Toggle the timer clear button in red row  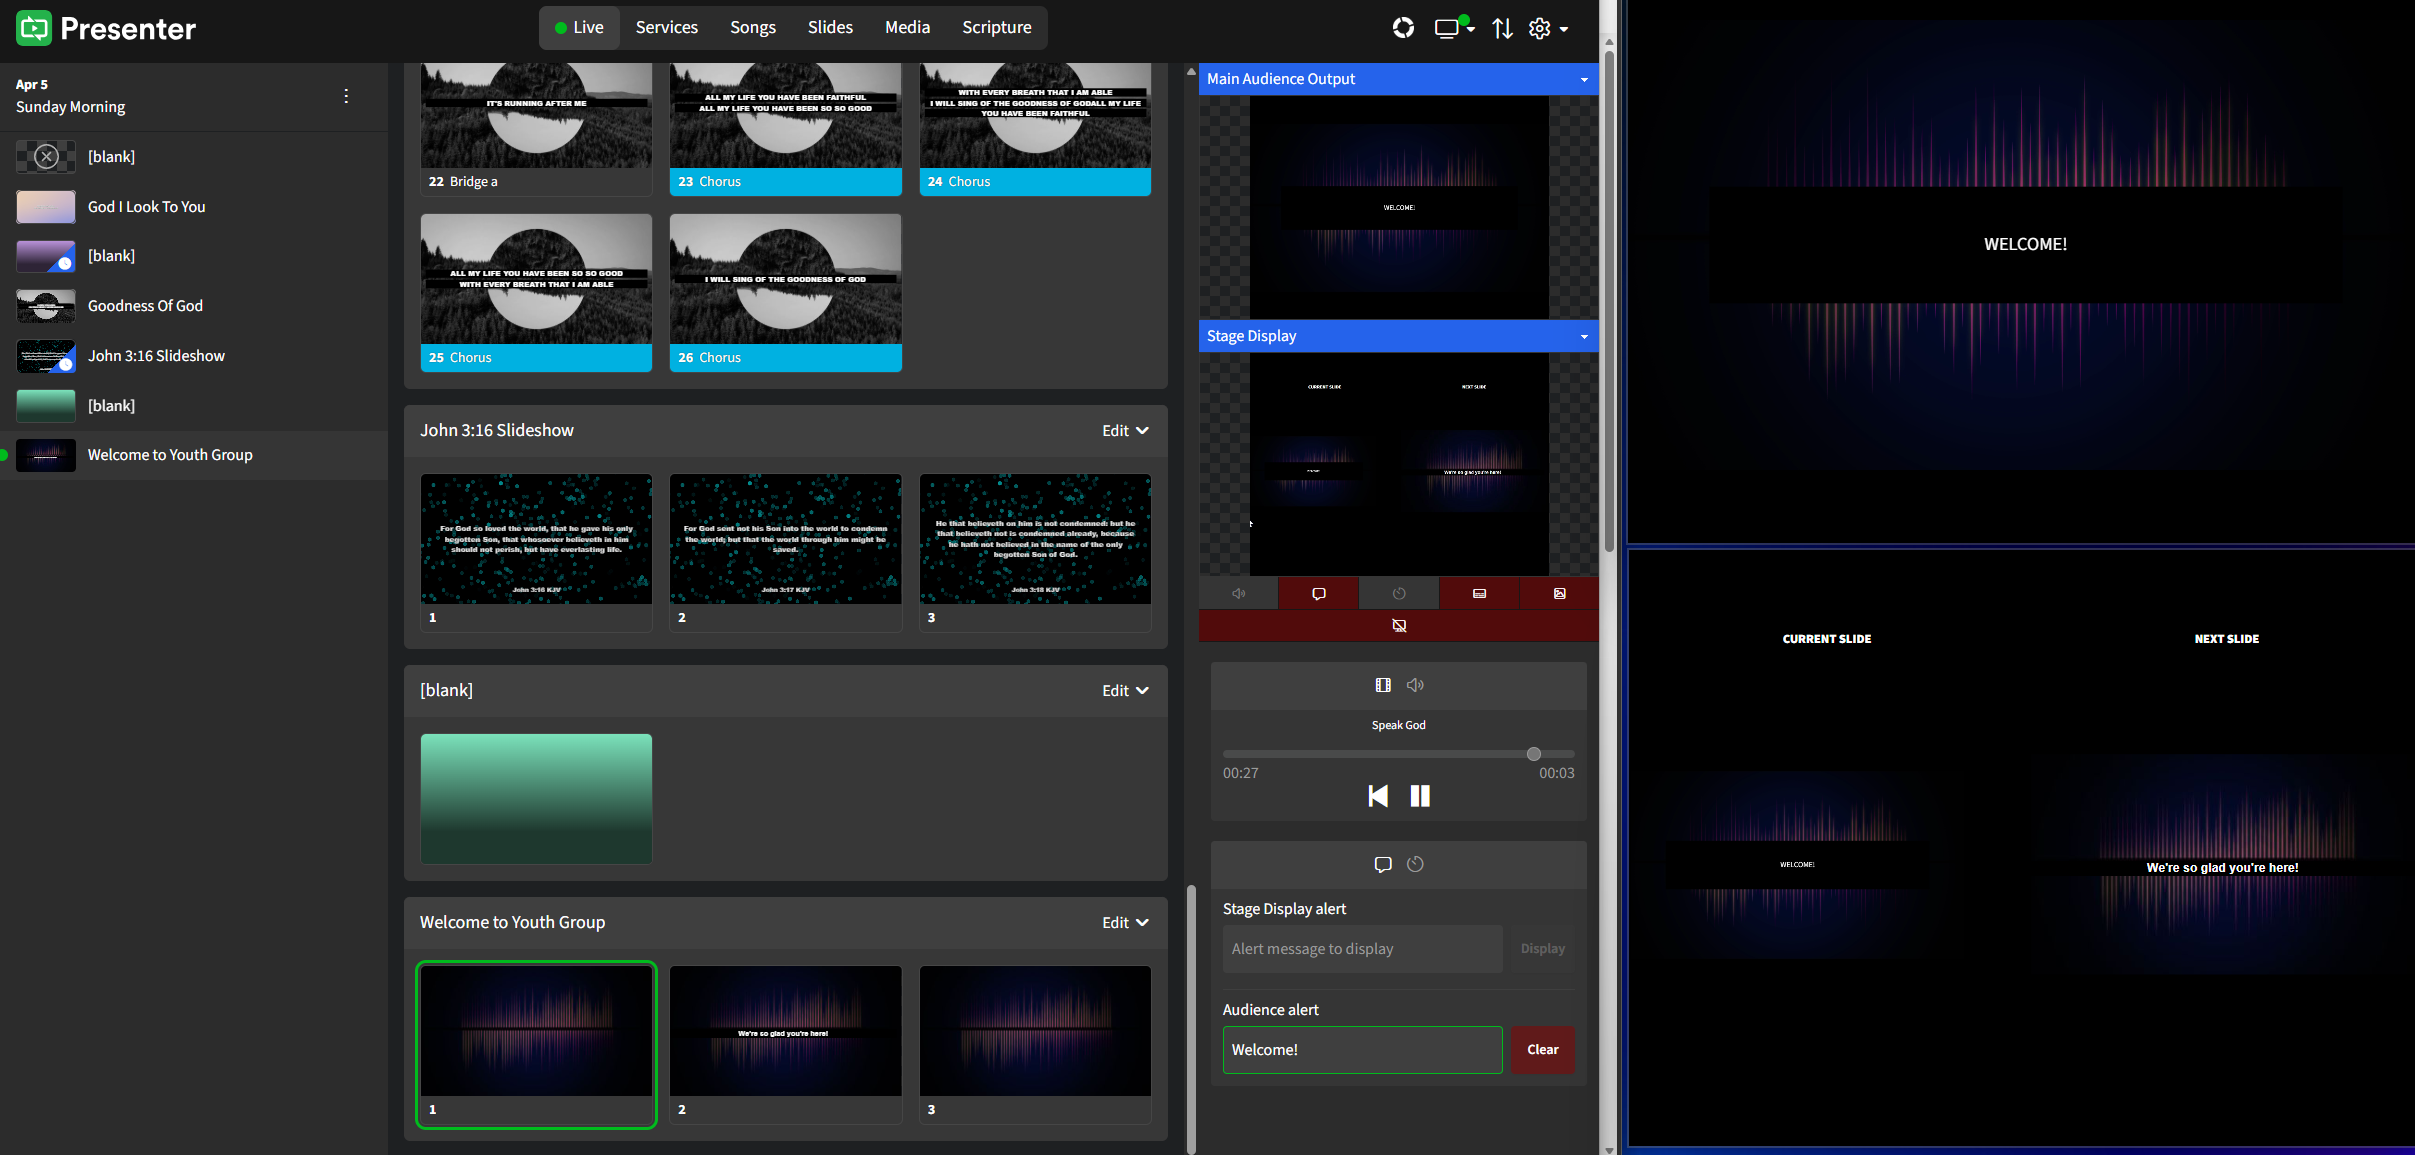[x=1399, y=594]
